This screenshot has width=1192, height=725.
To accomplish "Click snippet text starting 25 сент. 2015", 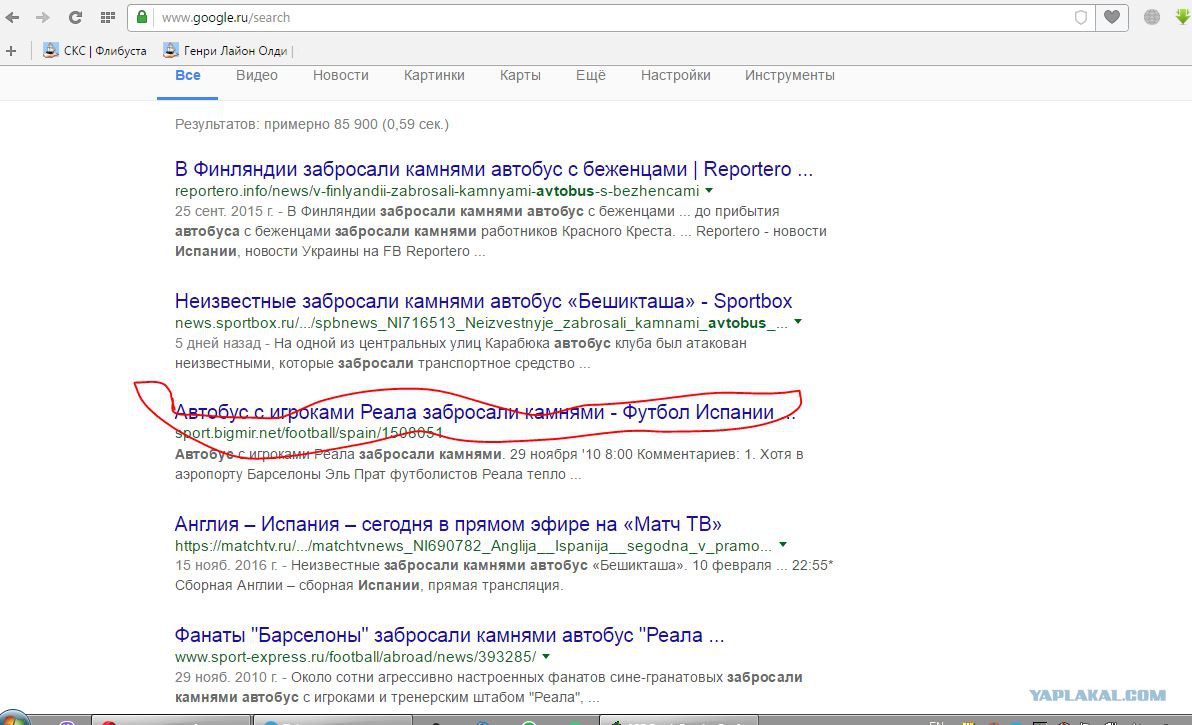I will (500, 231).
